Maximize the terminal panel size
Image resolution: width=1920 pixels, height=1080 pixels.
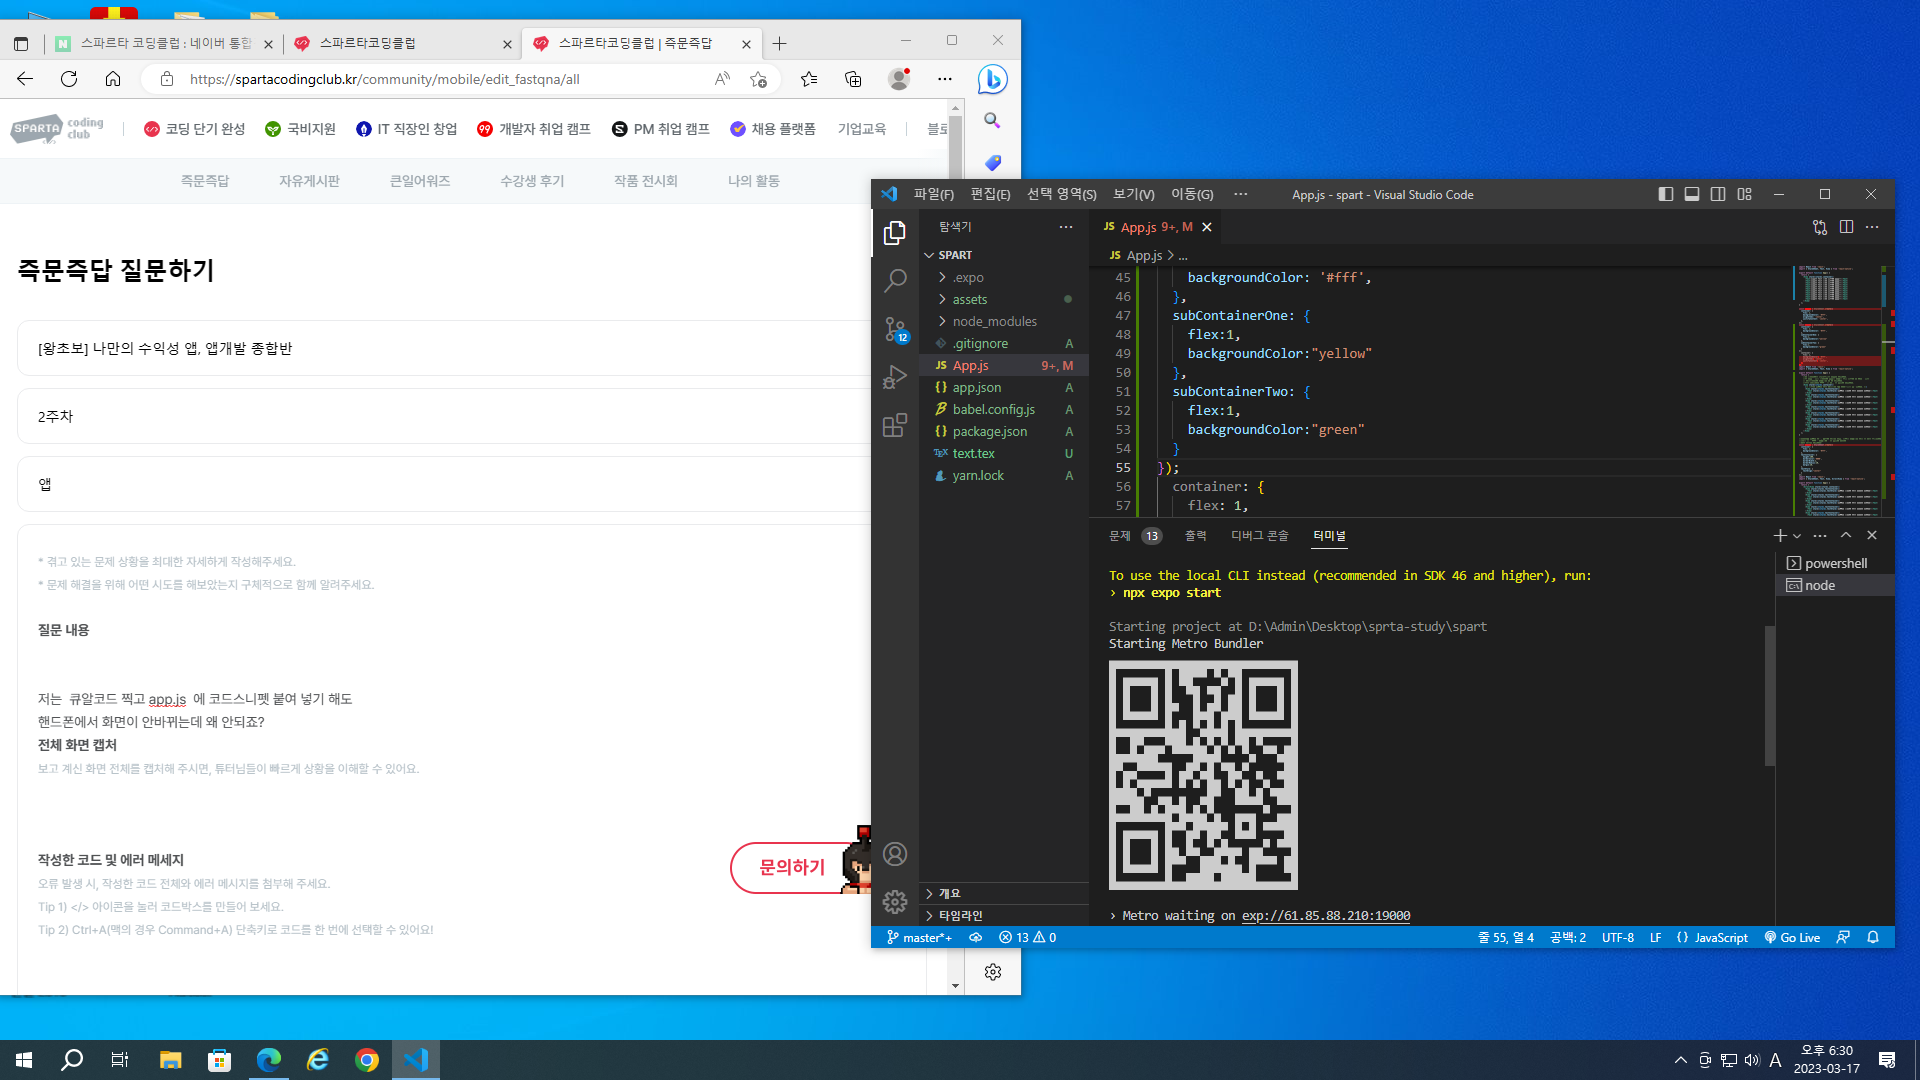[1846, 536]
